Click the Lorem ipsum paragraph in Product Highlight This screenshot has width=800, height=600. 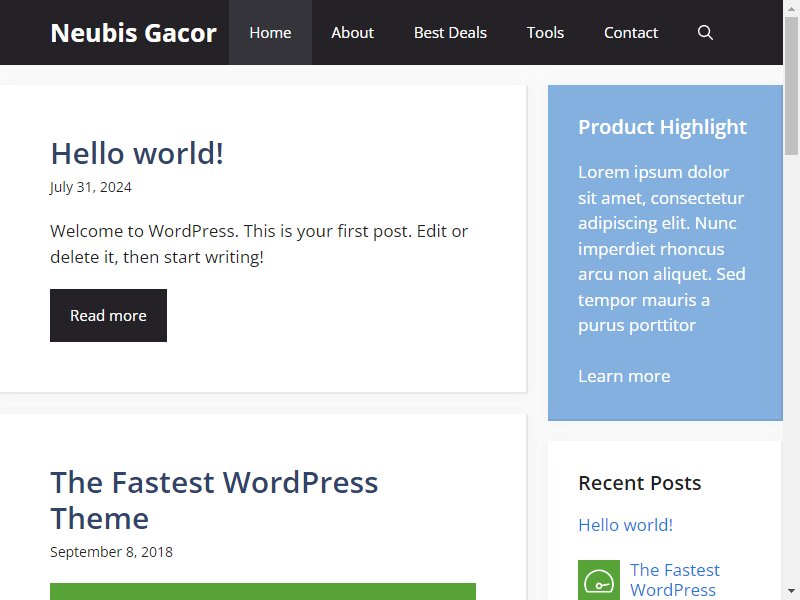click(662, 248)
